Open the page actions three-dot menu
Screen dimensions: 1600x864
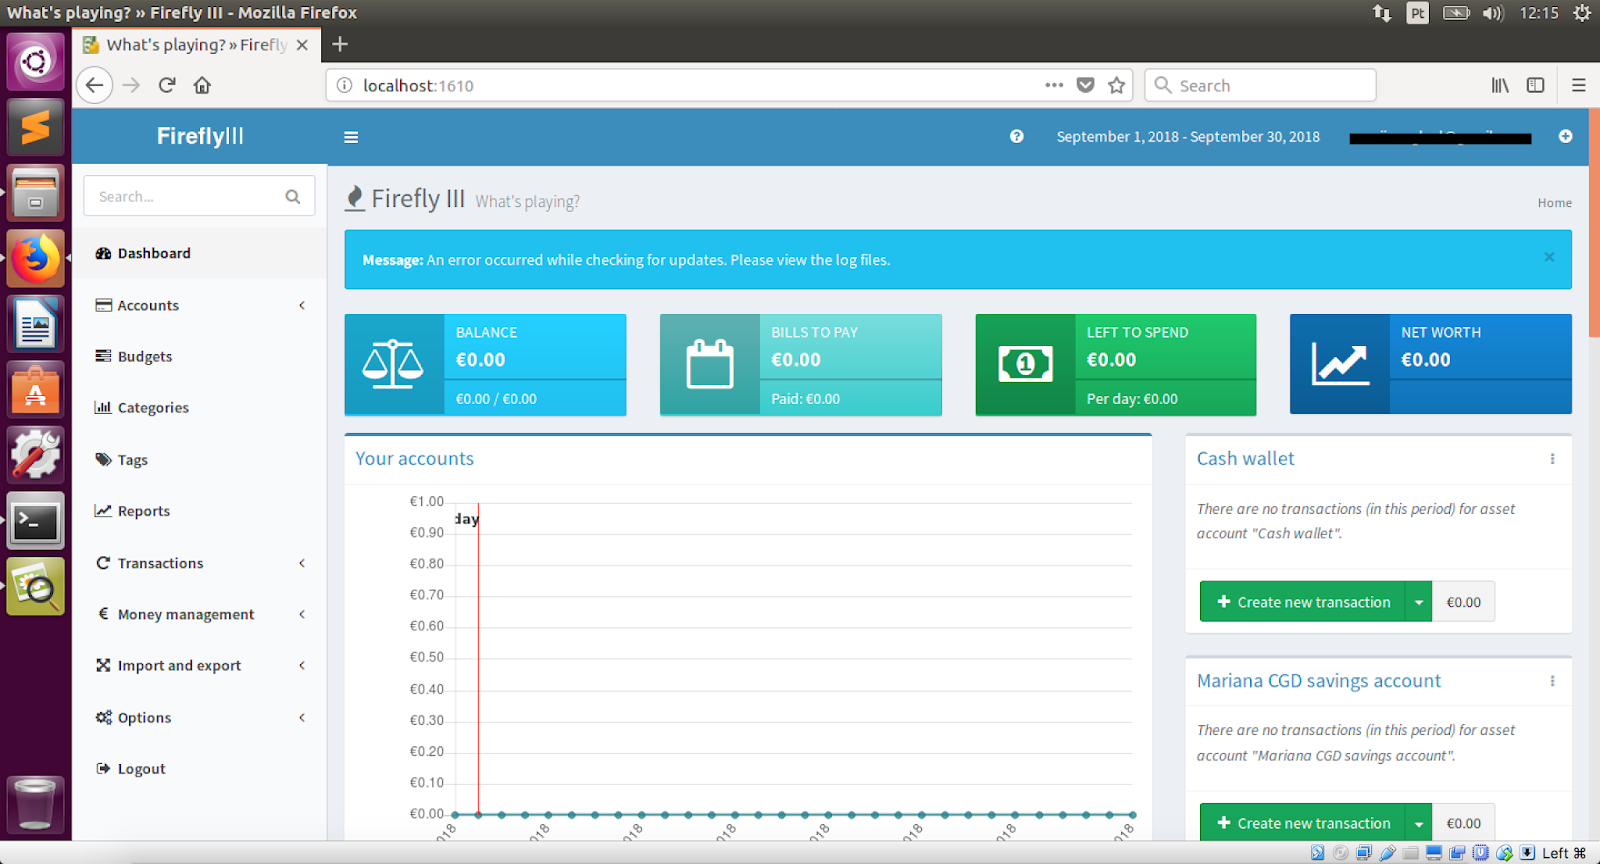click(x=1054, y=85)
